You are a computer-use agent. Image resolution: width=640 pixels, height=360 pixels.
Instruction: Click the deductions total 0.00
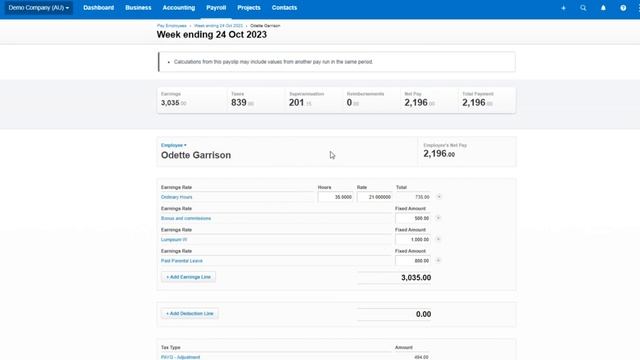click(x=423, y=314)
